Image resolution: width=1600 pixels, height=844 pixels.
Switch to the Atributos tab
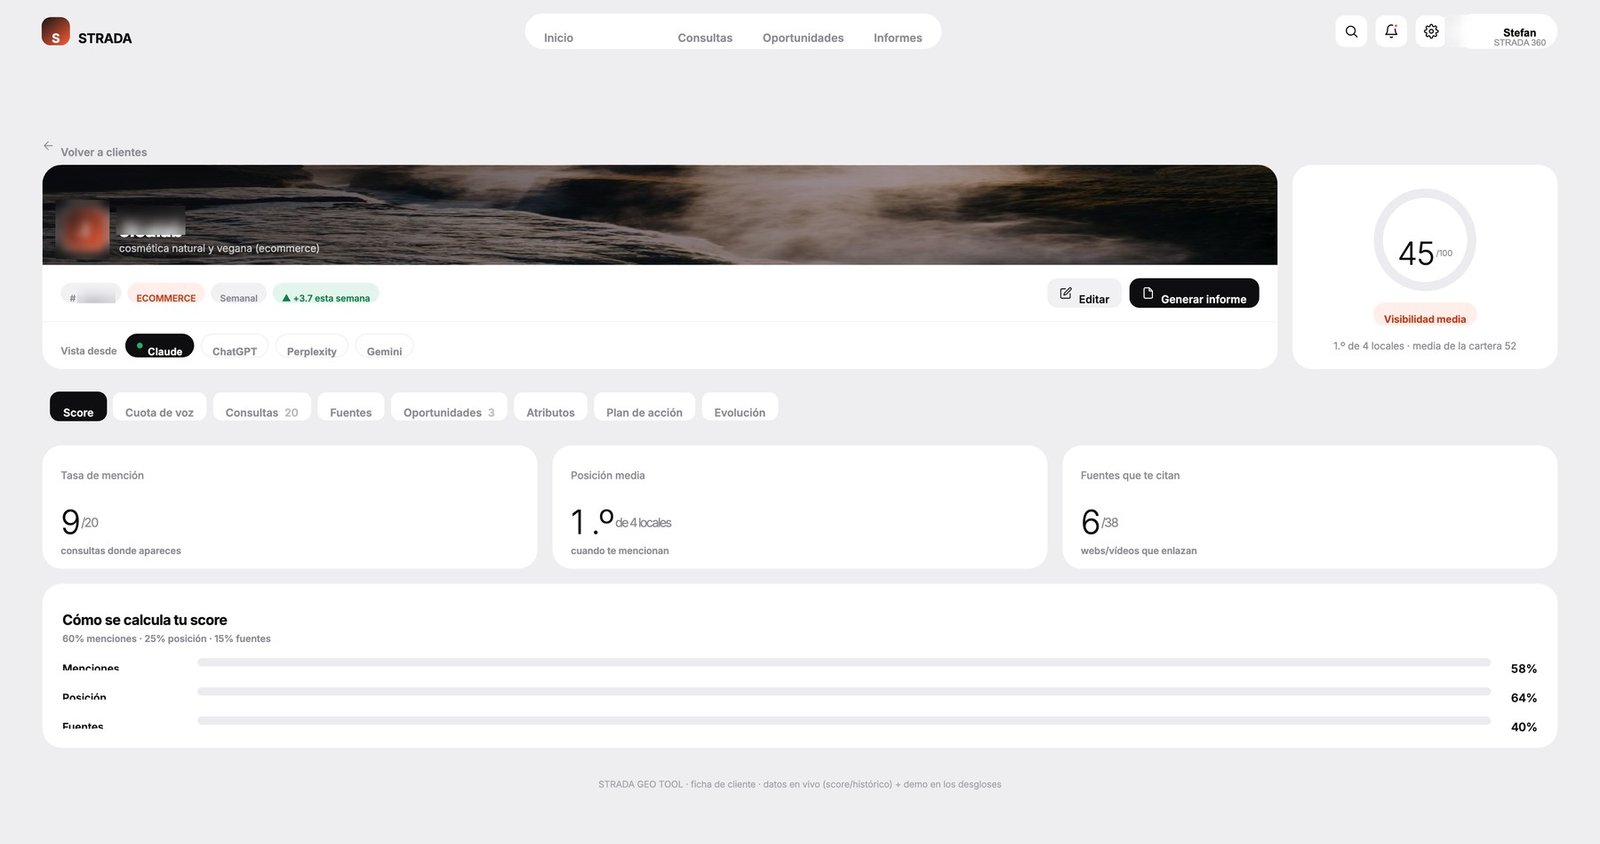551,407
